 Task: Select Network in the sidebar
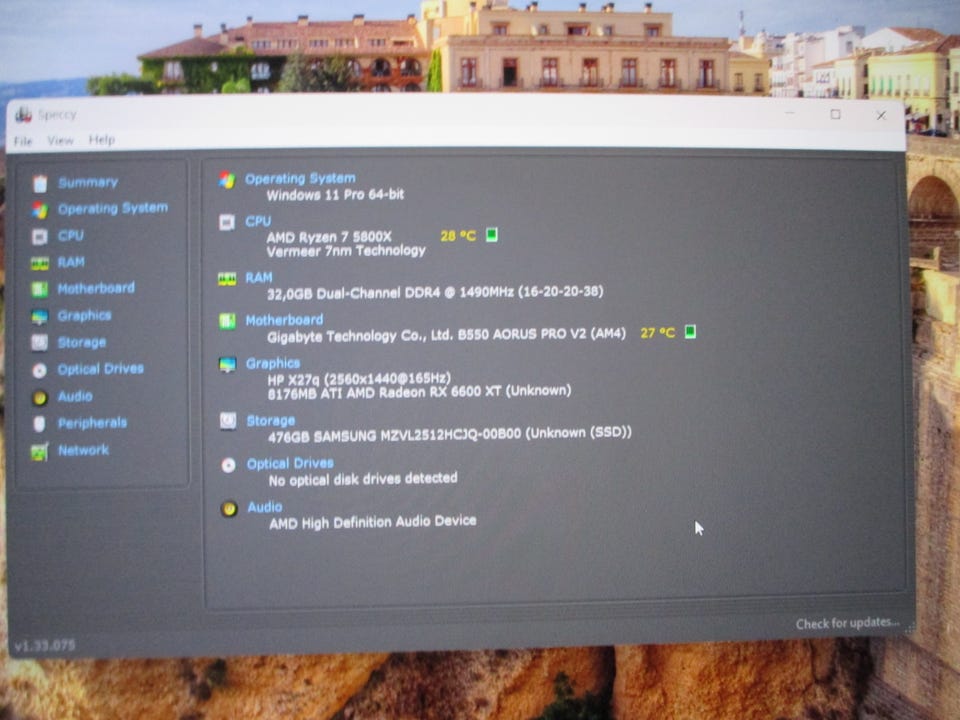83,450
